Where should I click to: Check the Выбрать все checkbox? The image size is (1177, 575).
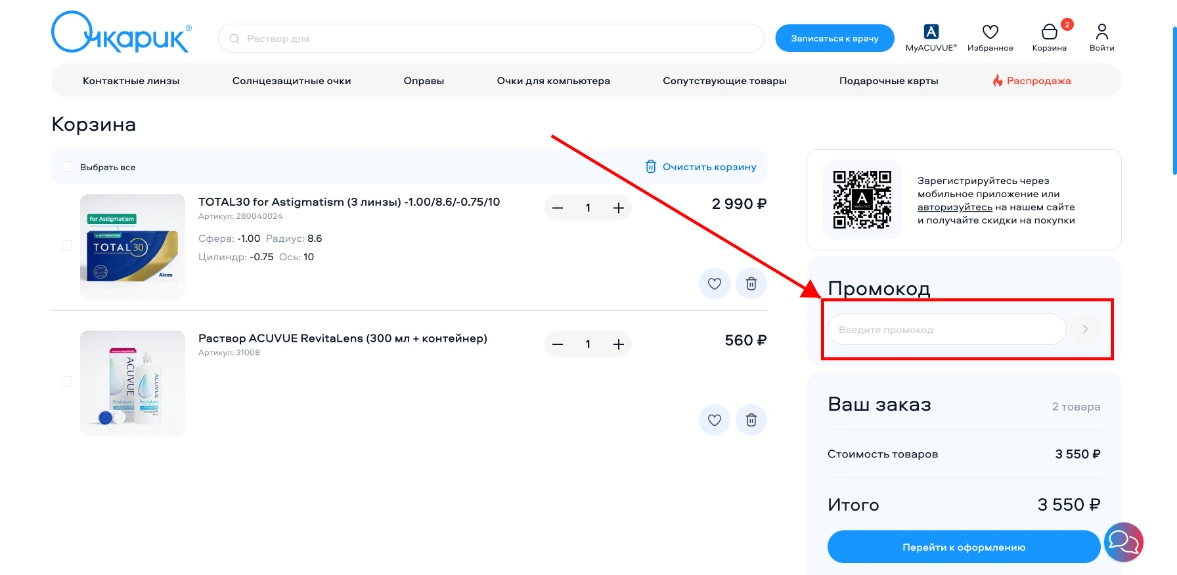pos(67,167)
